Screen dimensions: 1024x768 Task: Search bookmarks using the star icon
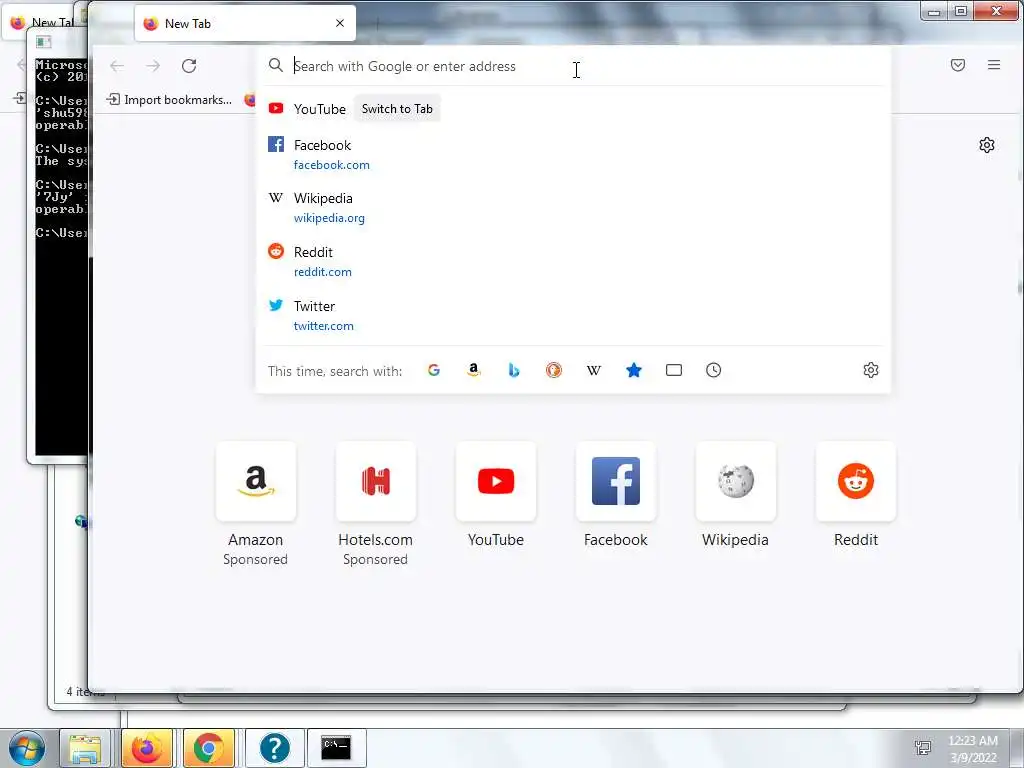click(x=633, y=370)
